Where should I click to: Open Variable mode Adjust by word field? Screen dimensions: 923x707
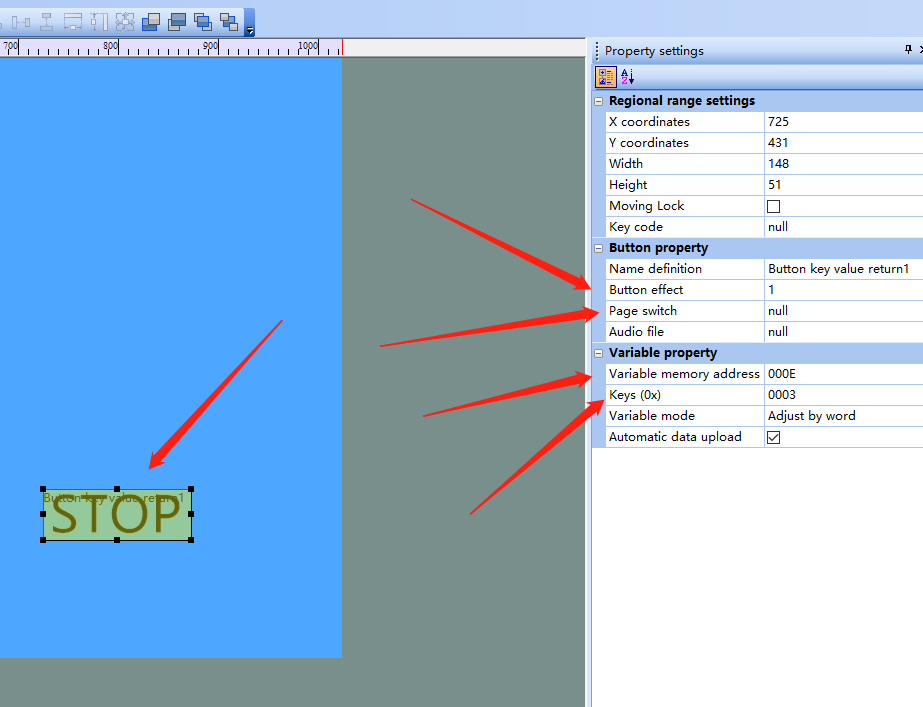click(x=844, y=416)
